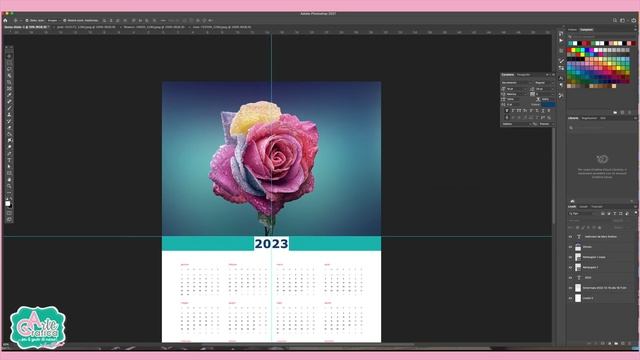The height and width of the screenshot is (360, 640).
Task: Select the Move tool
Action: [x=9, y=56]
